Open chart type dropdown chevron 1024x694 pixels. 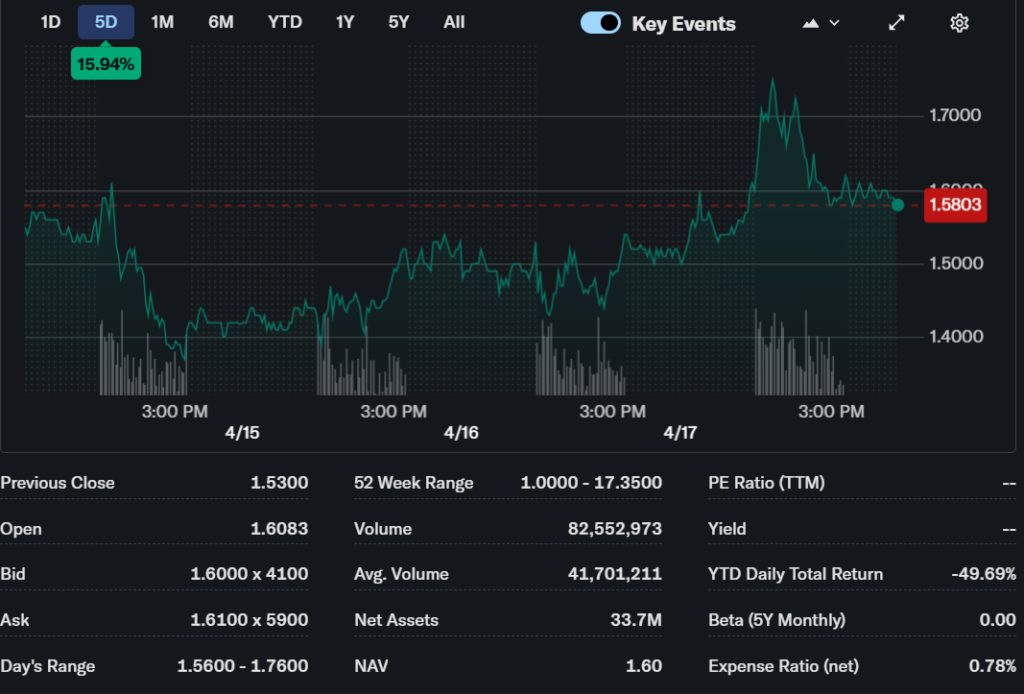coord(835,23)
